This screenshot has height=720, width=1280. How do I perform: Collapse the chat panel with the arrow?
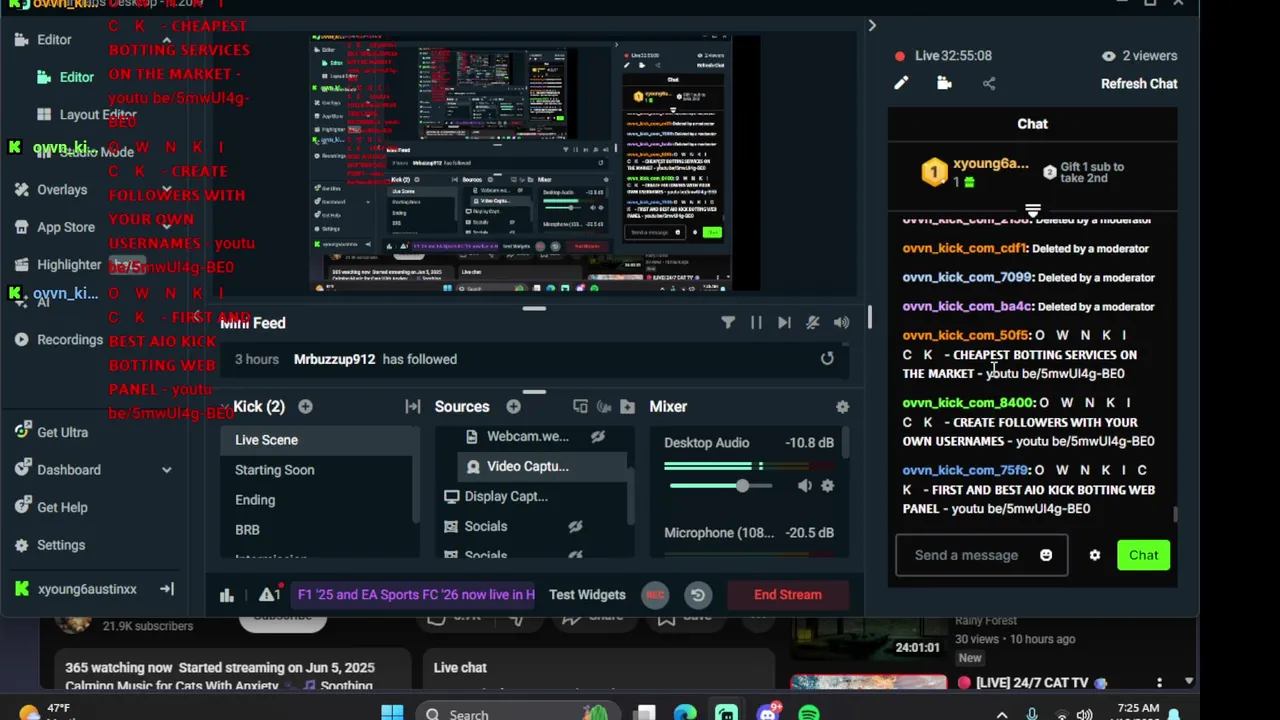(x=872, y=25)
